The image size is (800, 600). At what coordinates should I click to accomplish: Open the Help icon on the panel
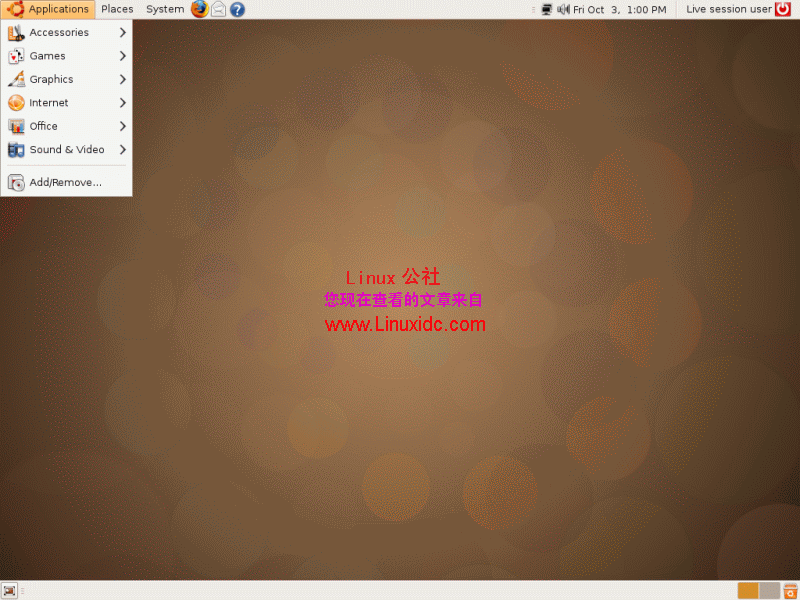click(236, 9)
